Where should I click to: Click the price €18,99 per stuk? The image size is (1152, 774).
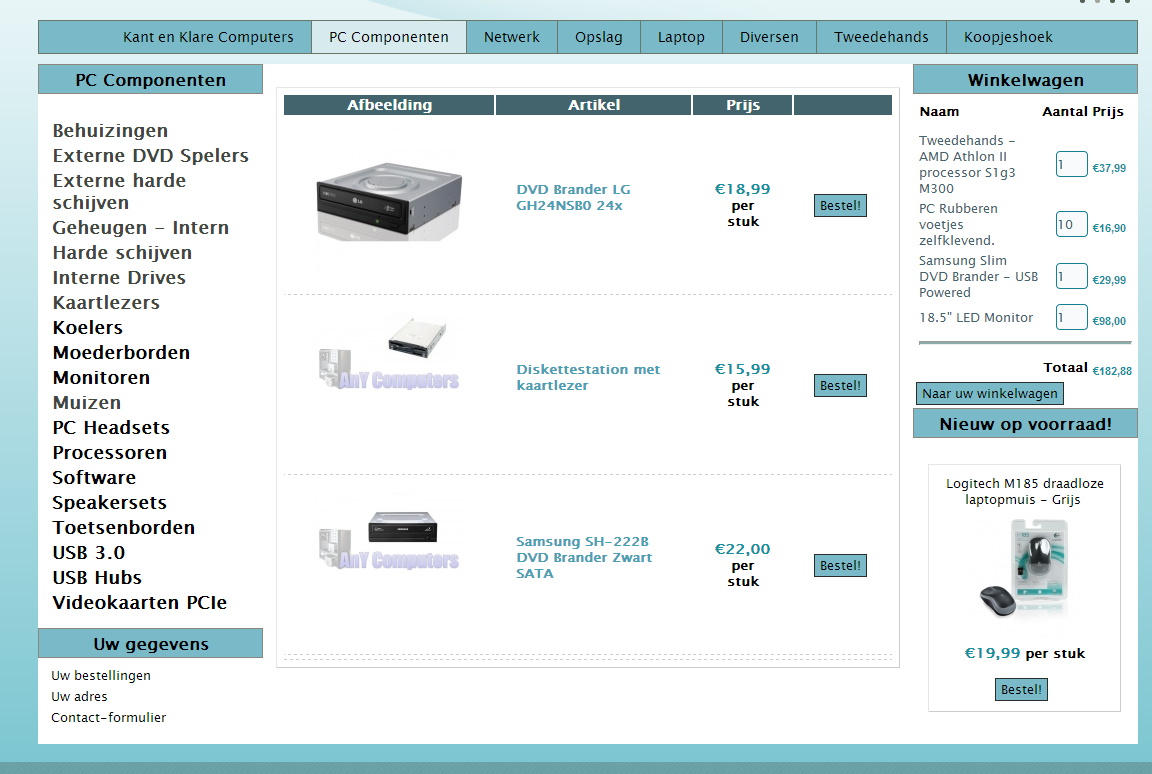tap(743, 205)
